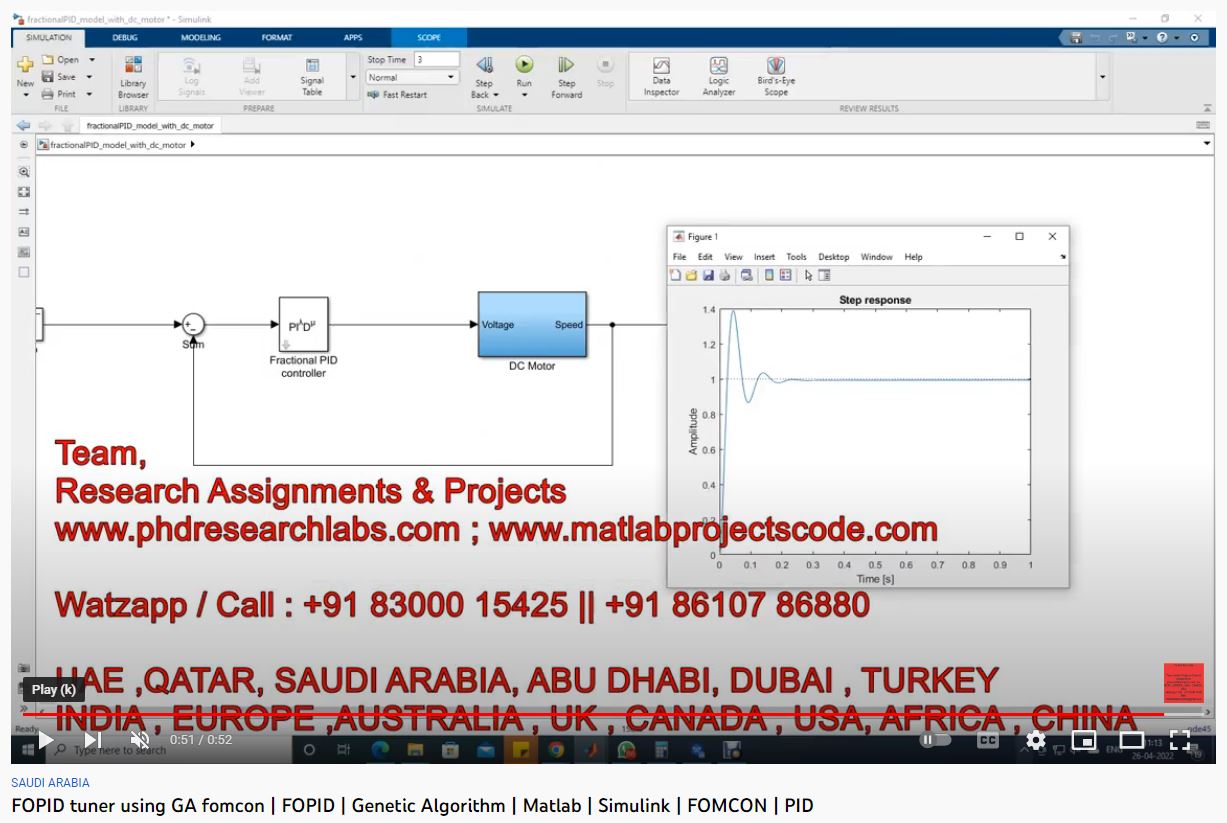Screen dimensions: 1227x823
Task: Expand the Review Results gallery arrow
Action: tap(1103, 77)
